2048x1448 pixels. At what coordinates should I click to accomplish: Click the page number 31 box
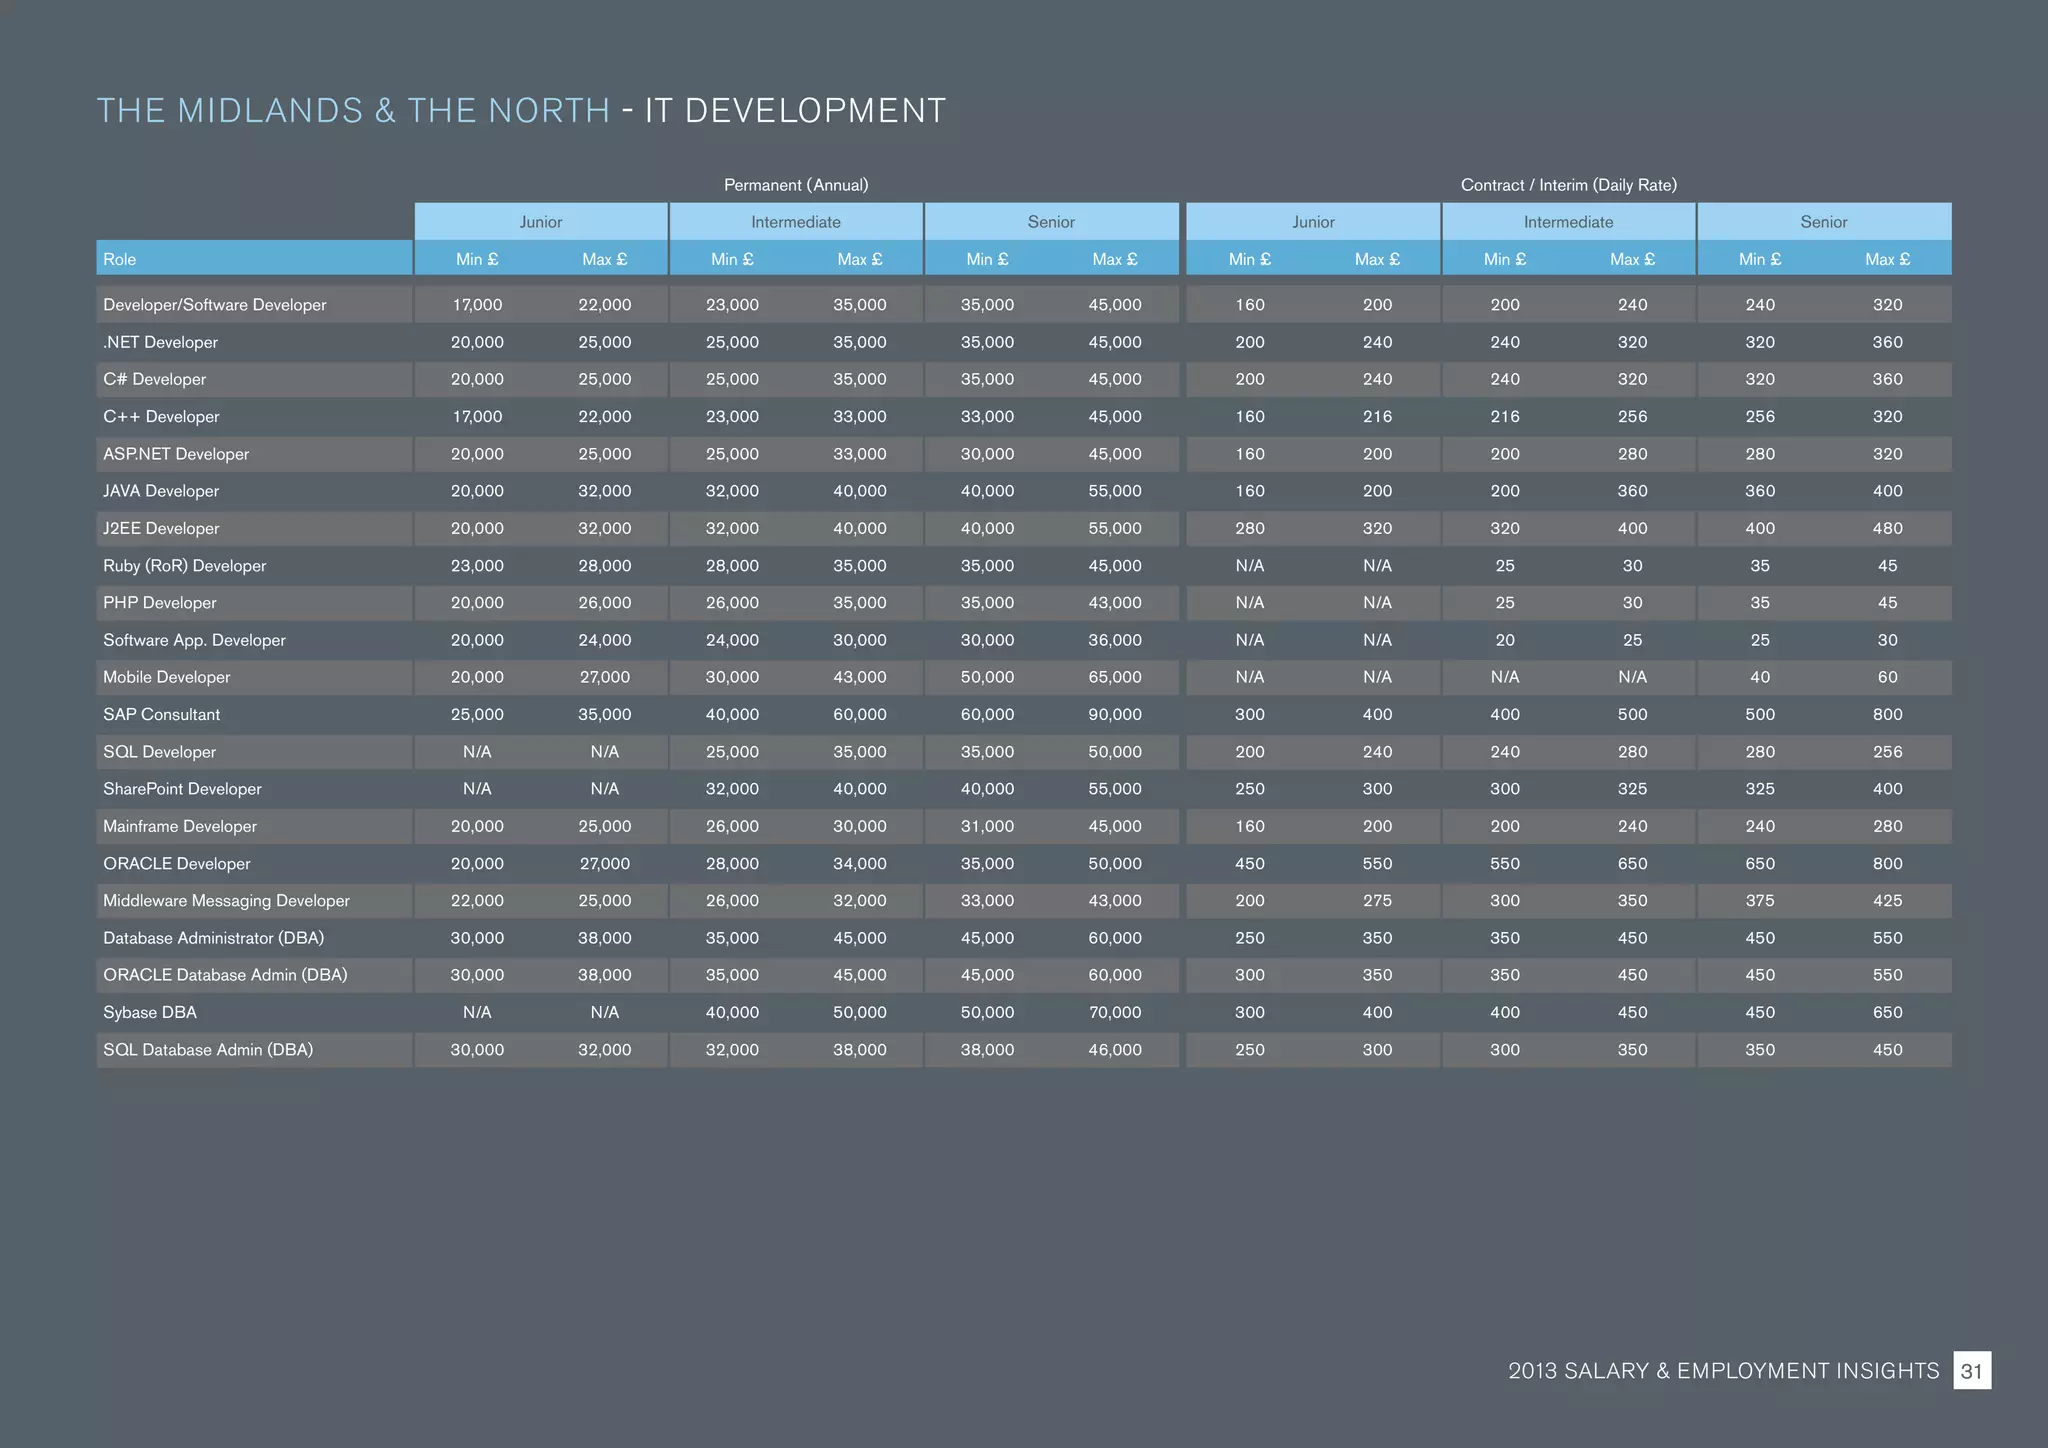coord(1971,1371)
